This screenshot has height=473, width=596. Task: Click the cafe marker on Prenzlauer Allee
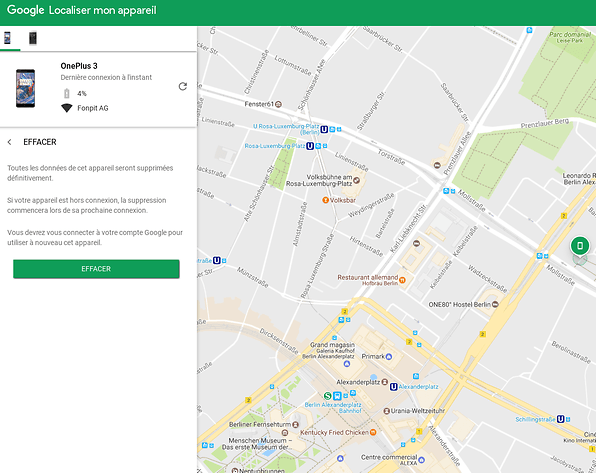tap(437, 165)
